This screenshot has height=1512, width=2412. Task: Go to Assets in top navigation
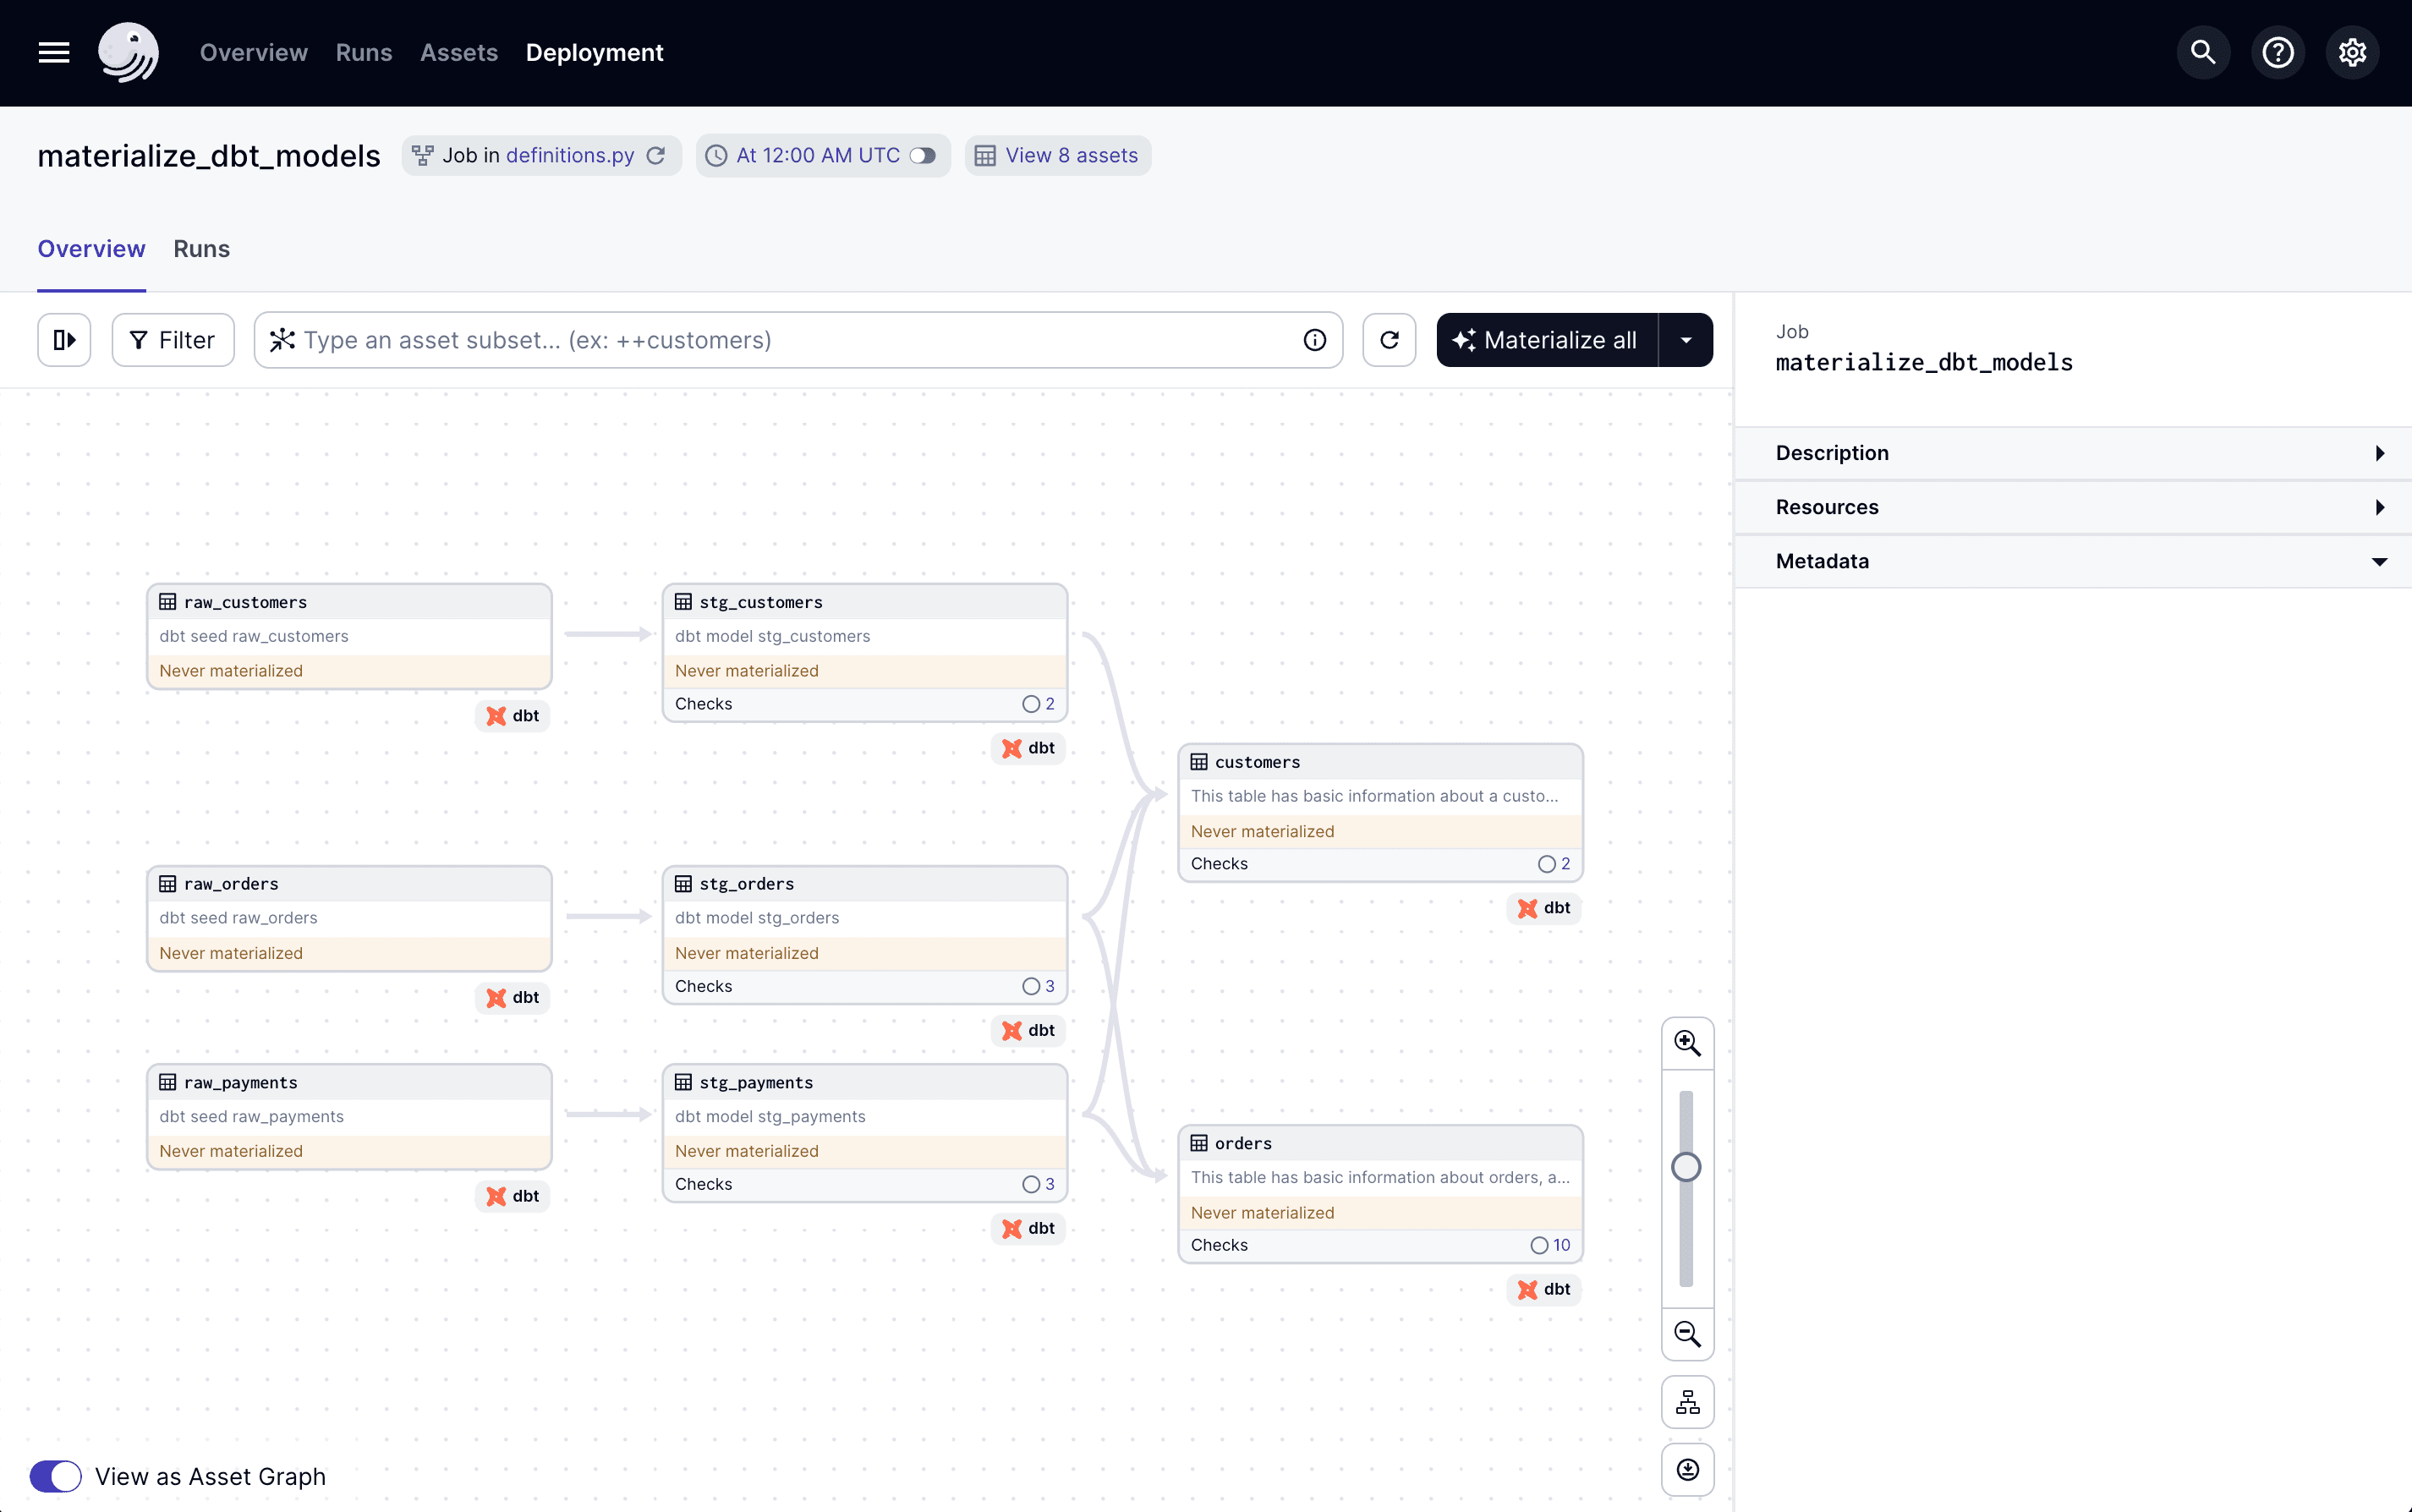point(459,52)
